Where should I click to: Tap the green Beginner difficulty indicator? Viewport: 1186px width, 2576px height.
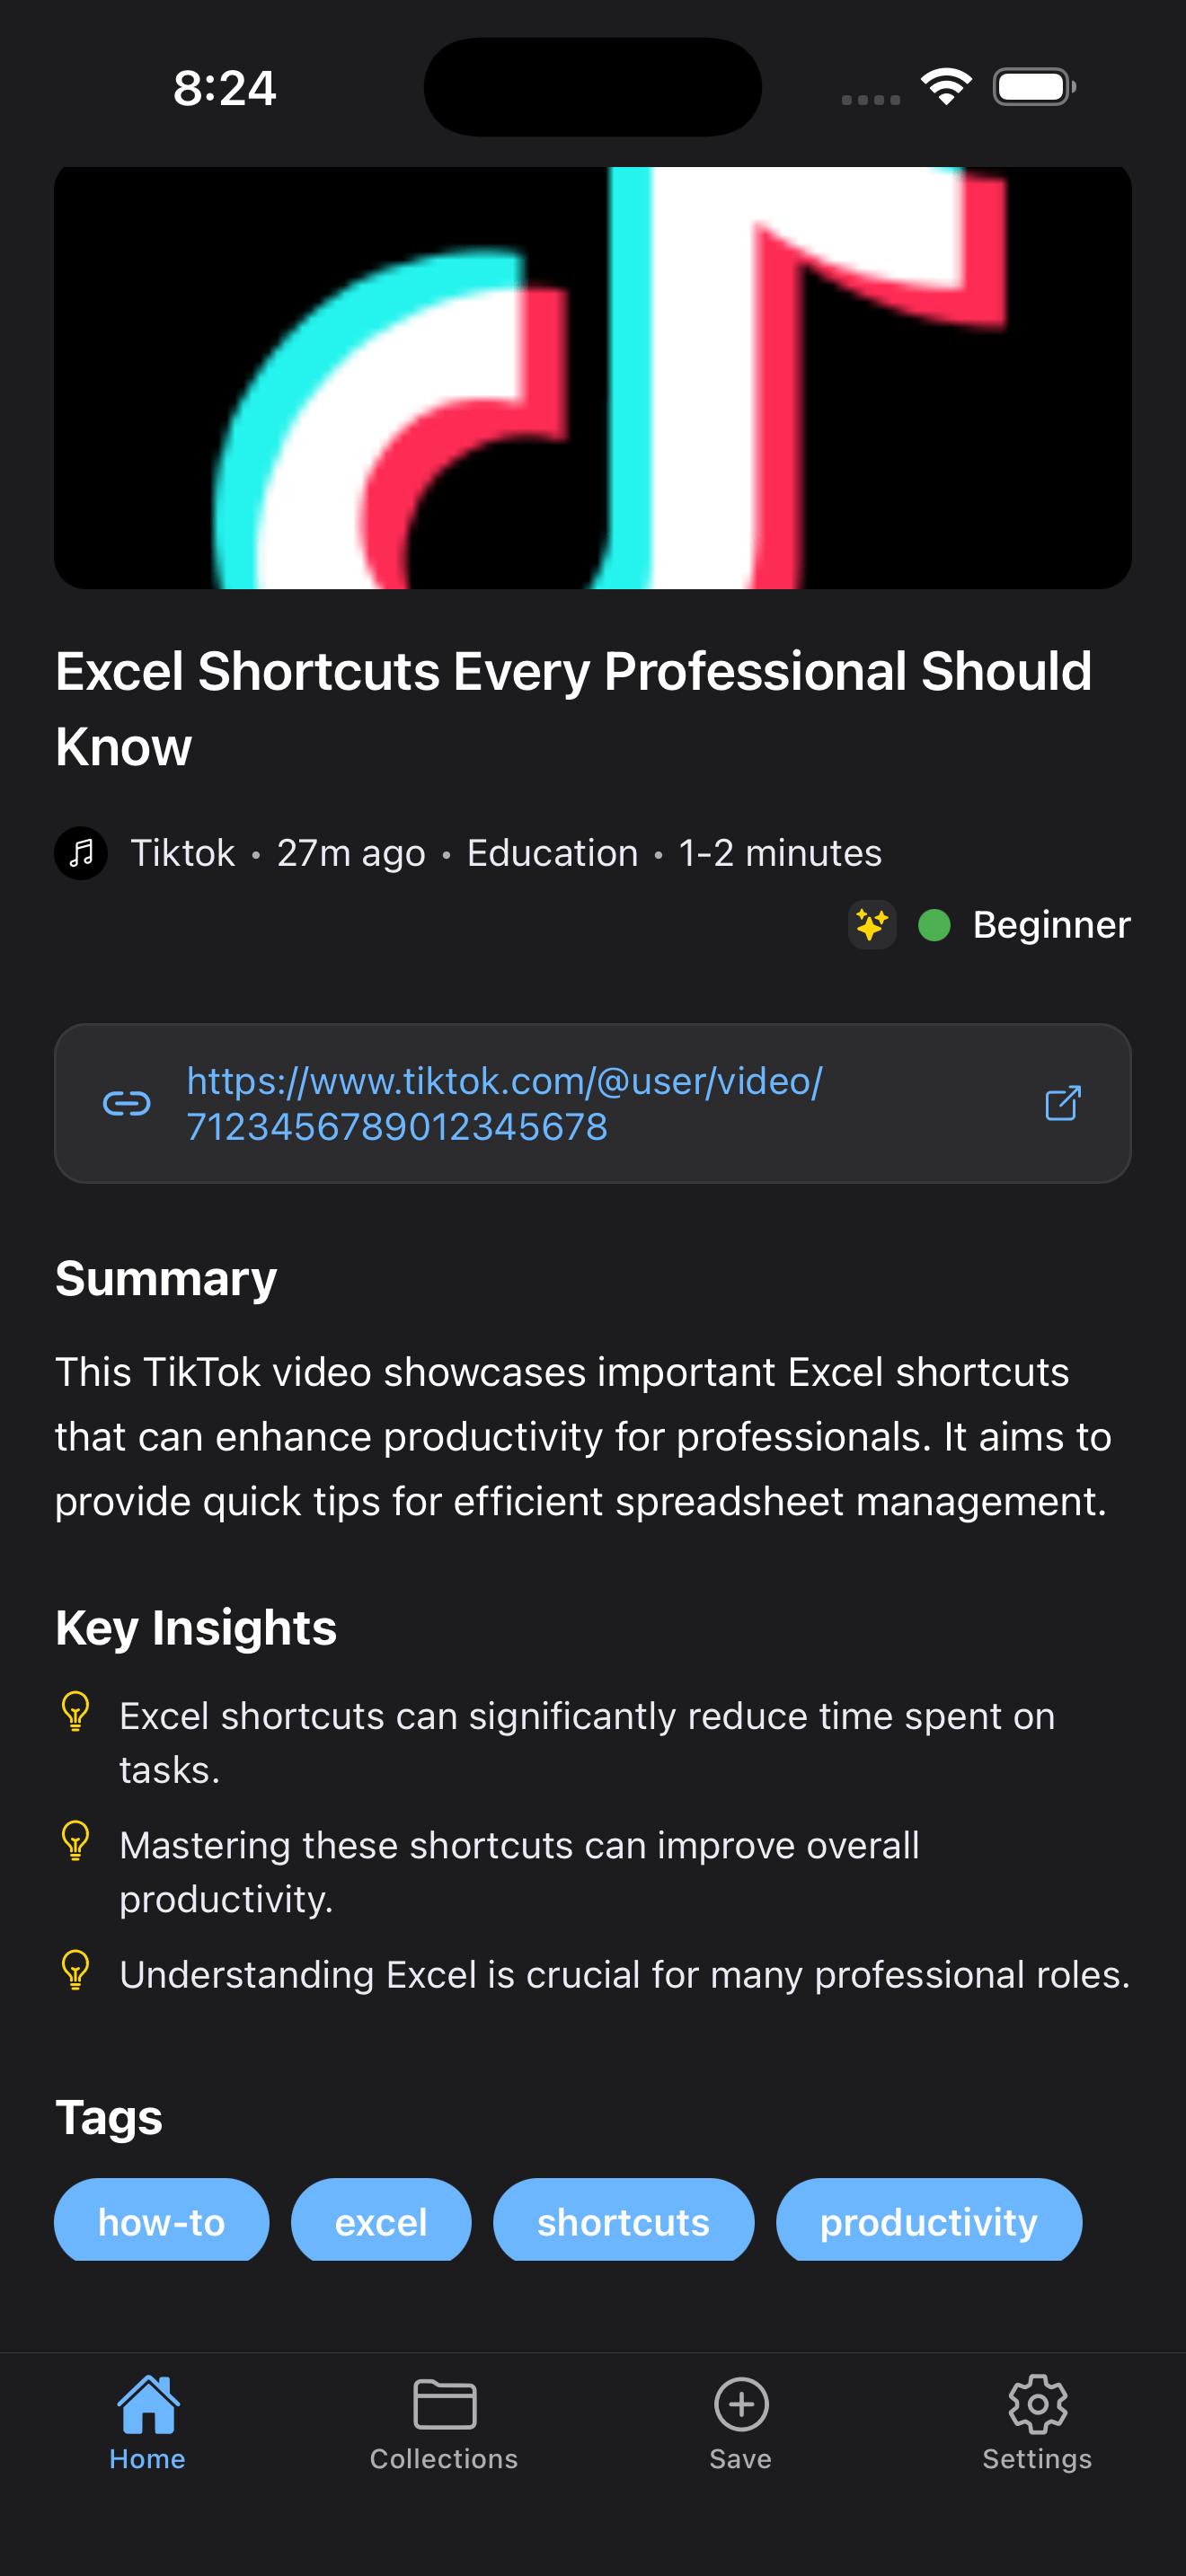coord(933,926)
